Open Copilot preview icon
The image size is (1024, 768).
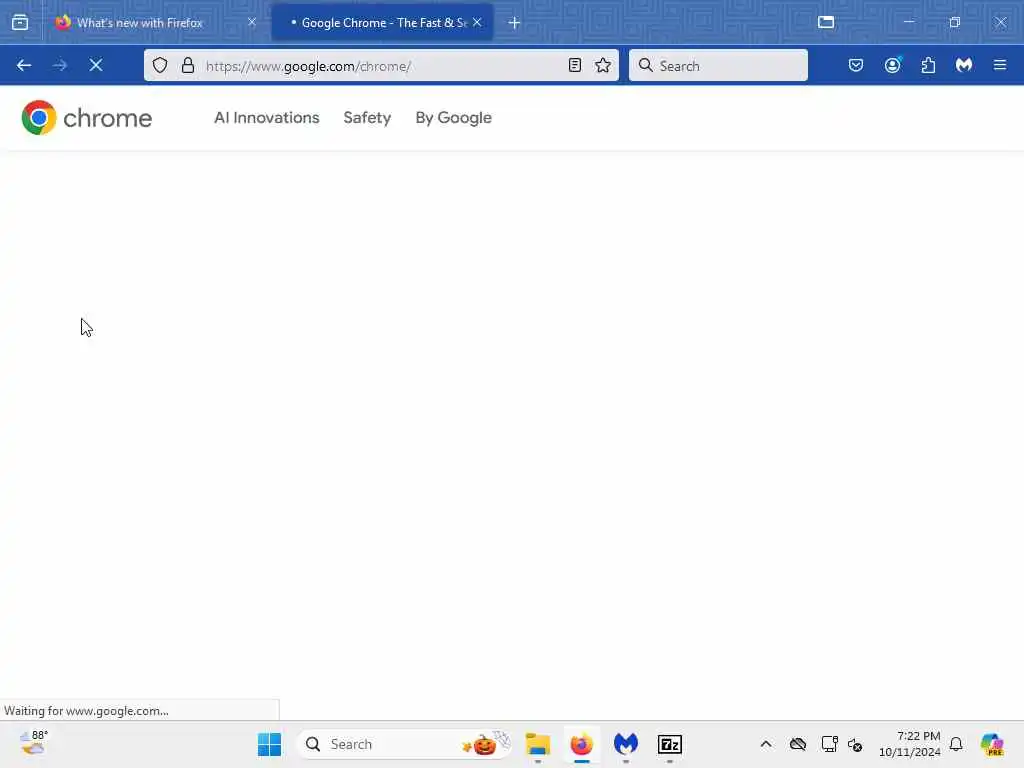point(992,744)
